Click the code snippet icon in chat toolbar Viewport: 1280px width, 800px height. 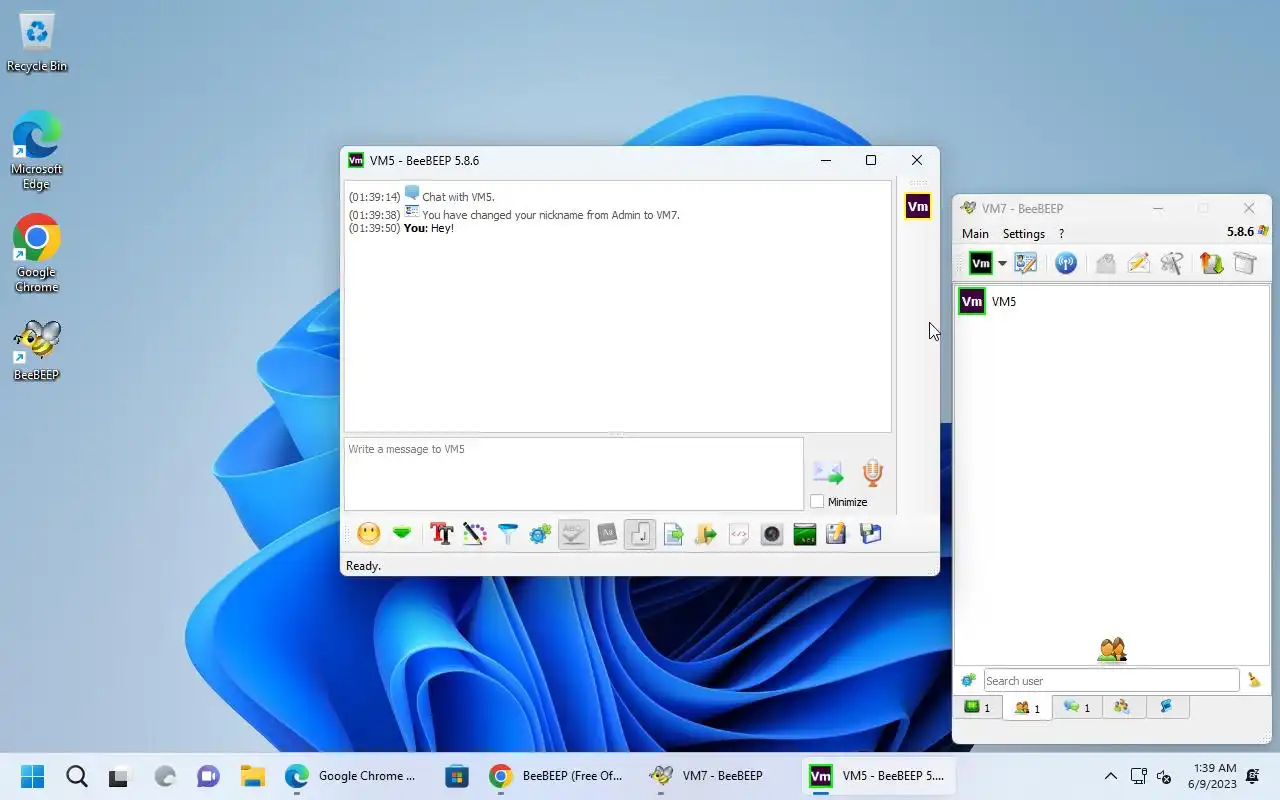739,534
